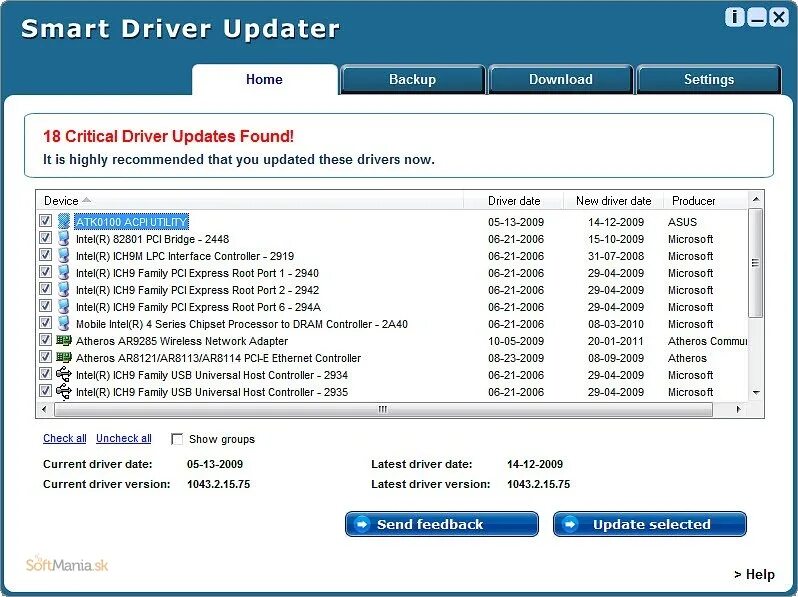The image size is (798, 597).
Task: Click the Check all link
Action: point(65,438)
